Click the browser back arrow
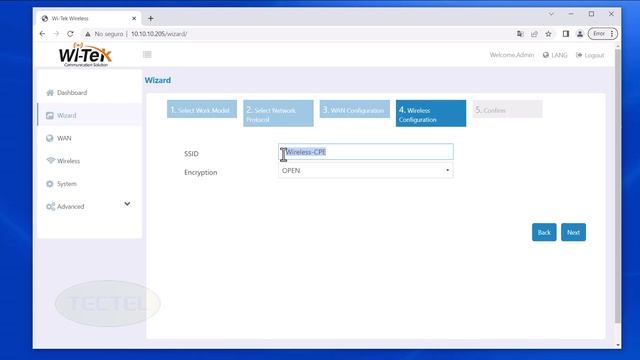The width and height of the screenshot is (640, 360). tap(42, 34)
